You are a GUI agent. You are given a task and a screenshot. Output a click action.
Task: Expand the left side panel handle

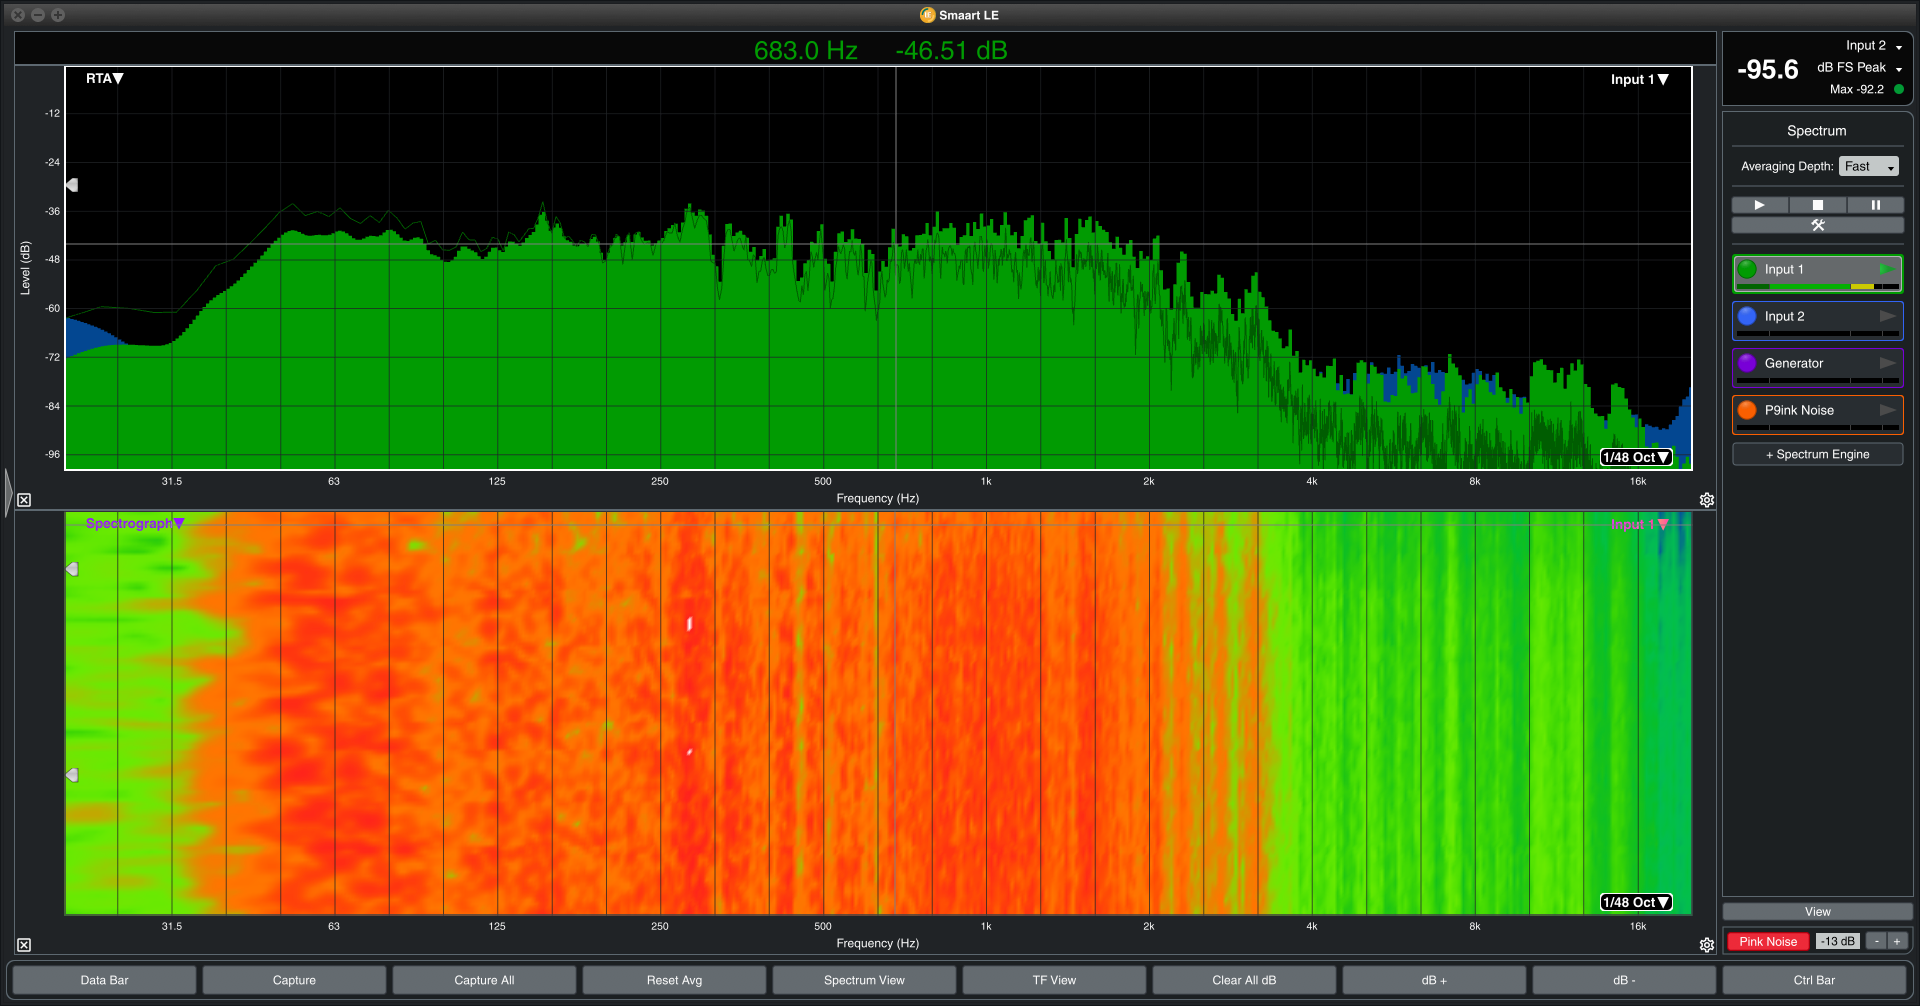pyautogui.click(x=8, y=492)
